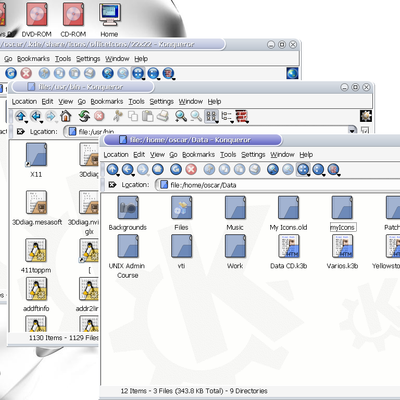Click Copy icon in the Data window toolbar
400x400 pixels.
[224, 169]
